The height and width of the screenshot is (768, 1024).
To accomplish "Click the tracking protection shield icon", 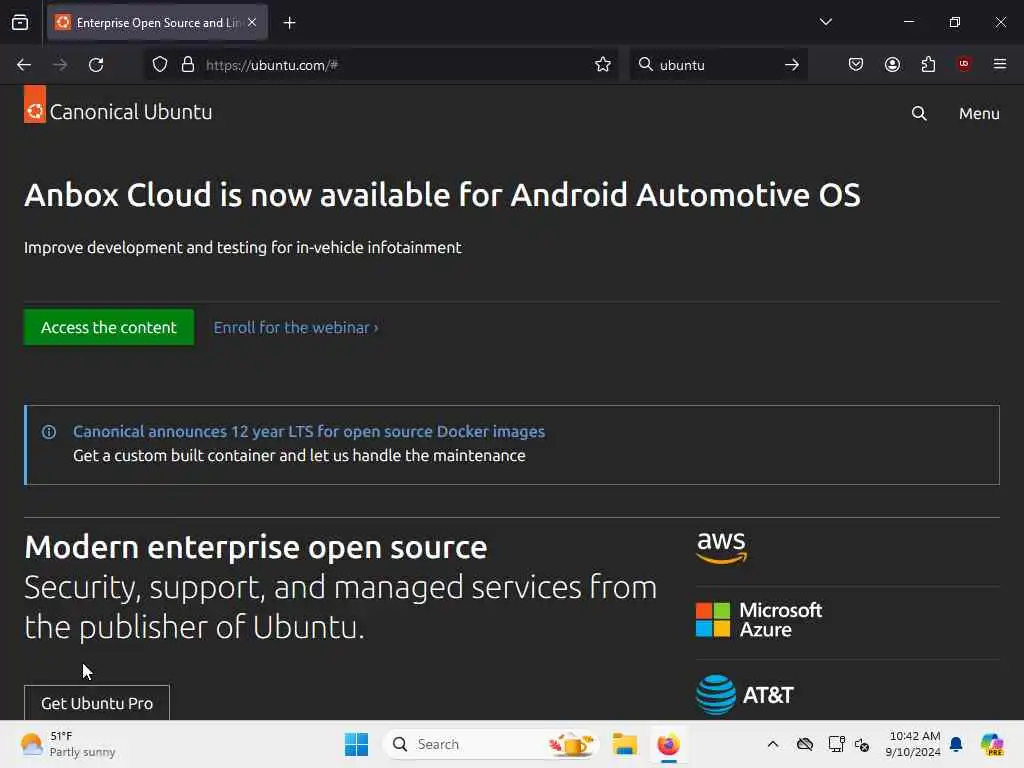I will coord(160,65).
